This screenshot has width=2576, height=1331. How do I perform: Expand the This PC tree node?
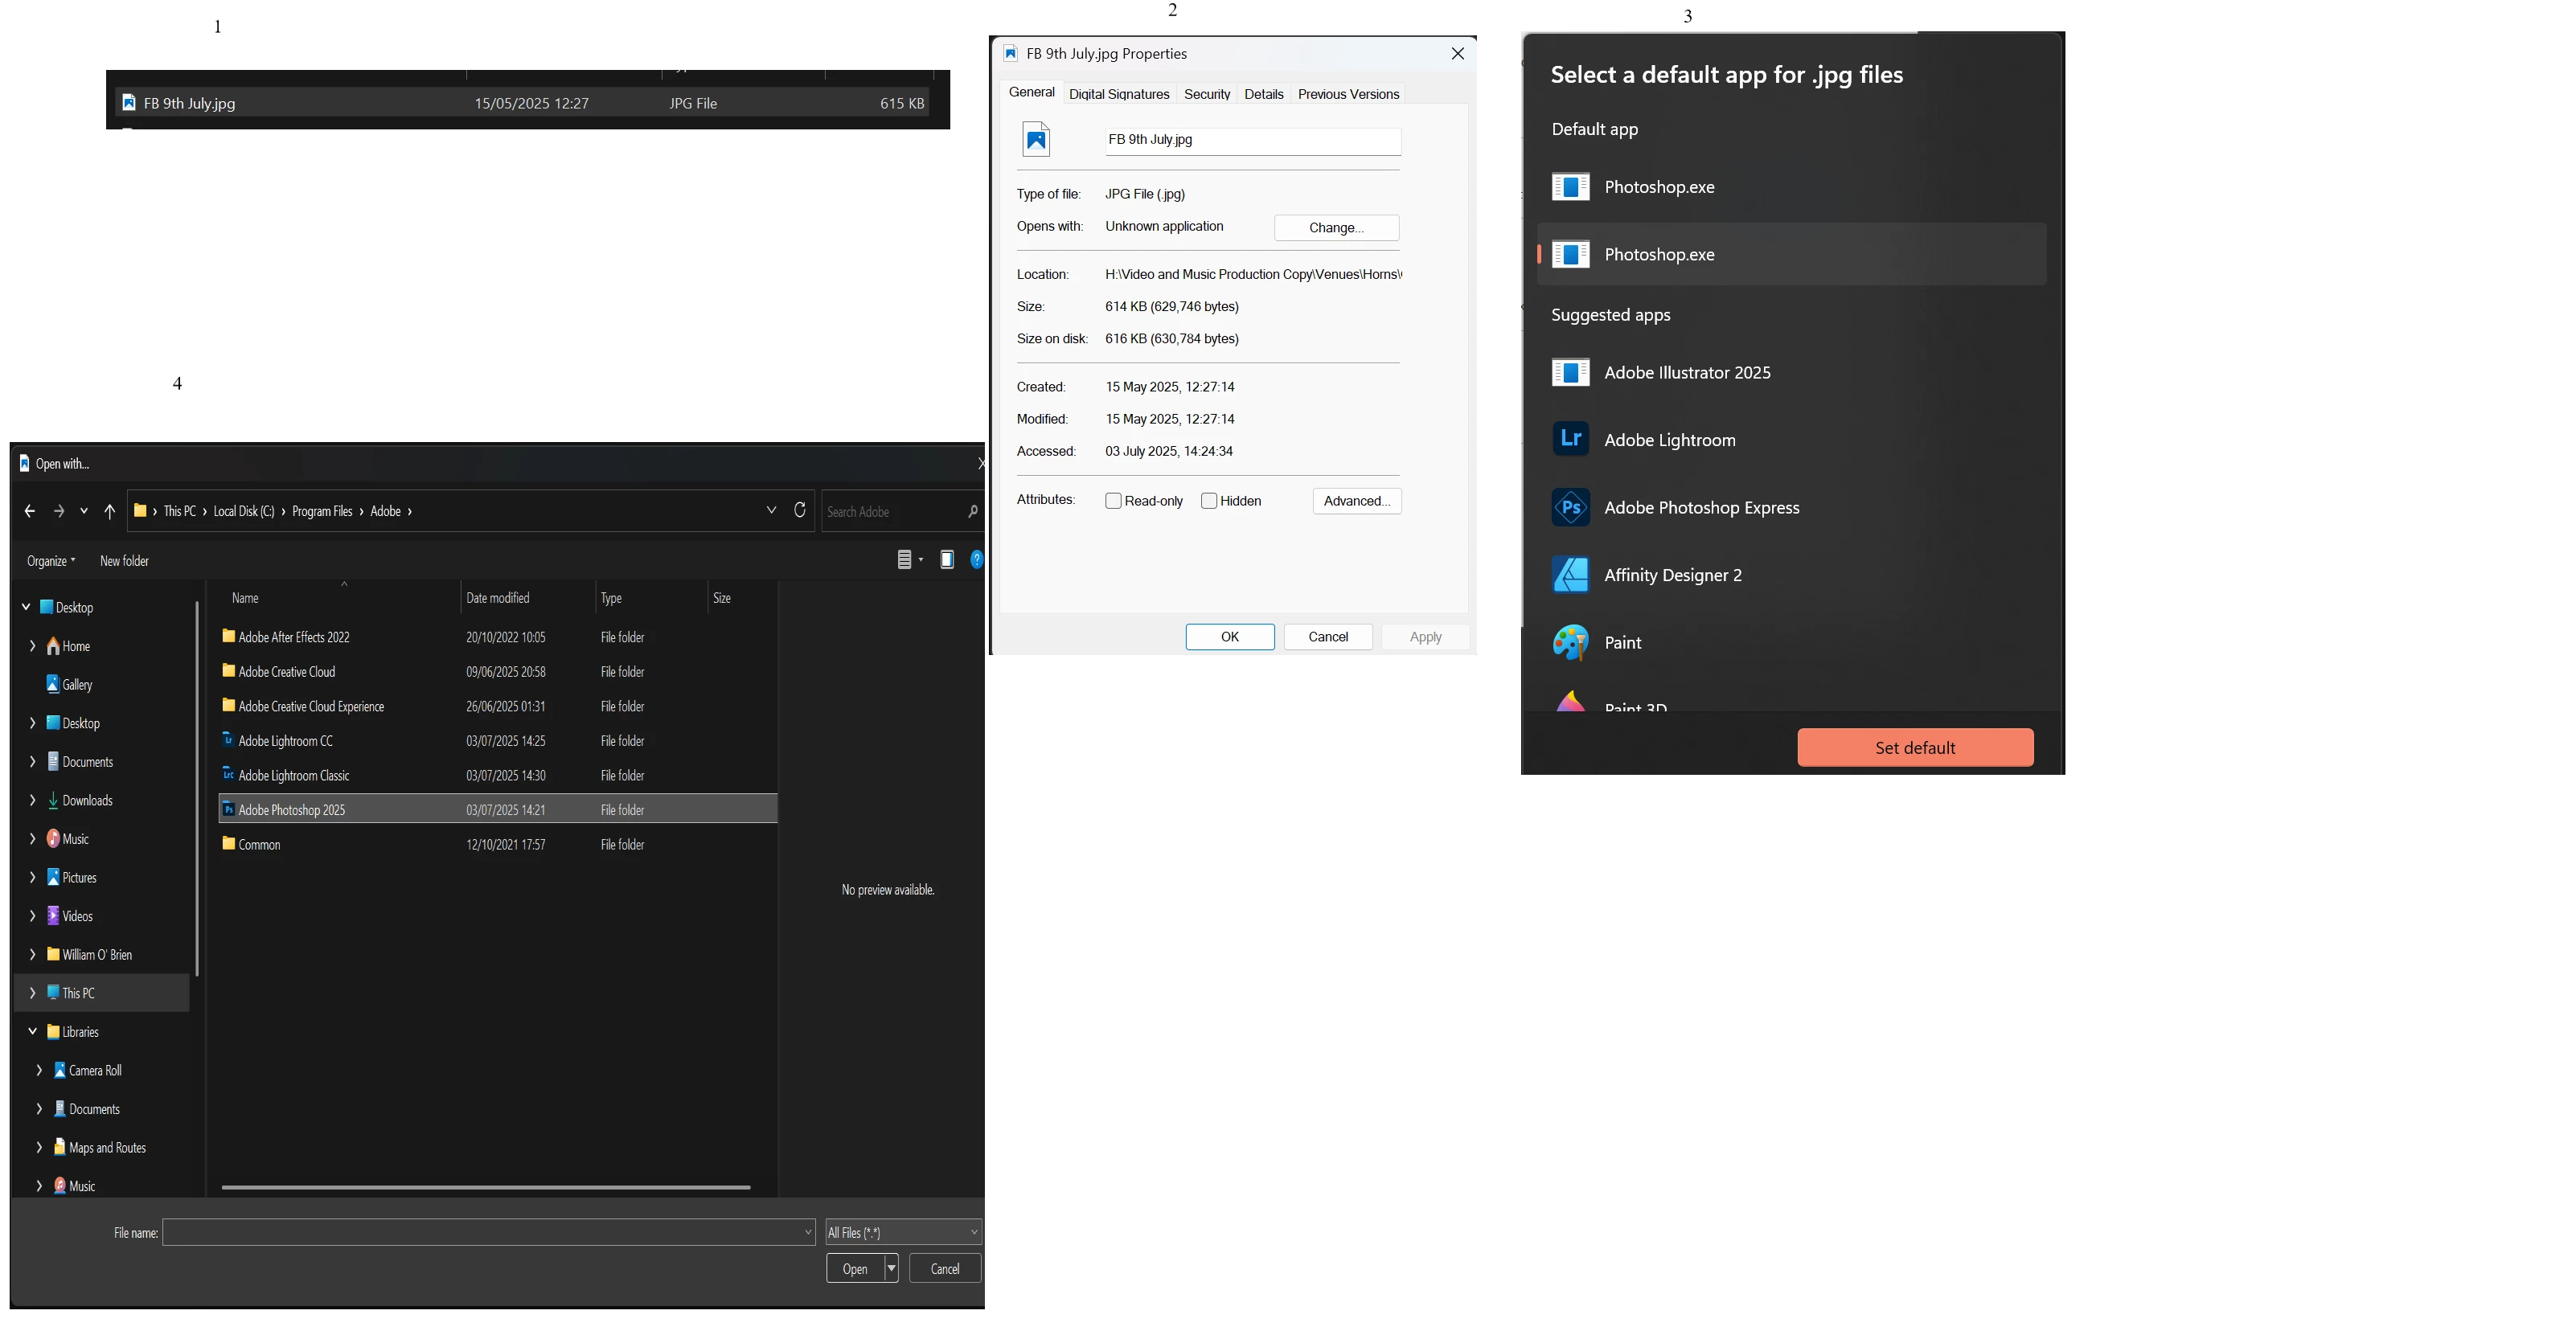pyautogui.click(x=33, y=993)
